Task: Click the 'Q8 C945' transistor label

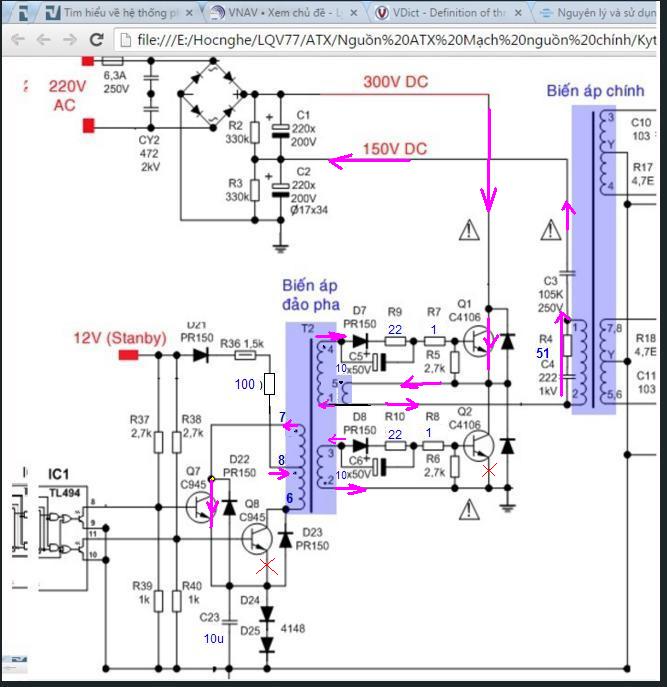Action: tap(252, 510)
